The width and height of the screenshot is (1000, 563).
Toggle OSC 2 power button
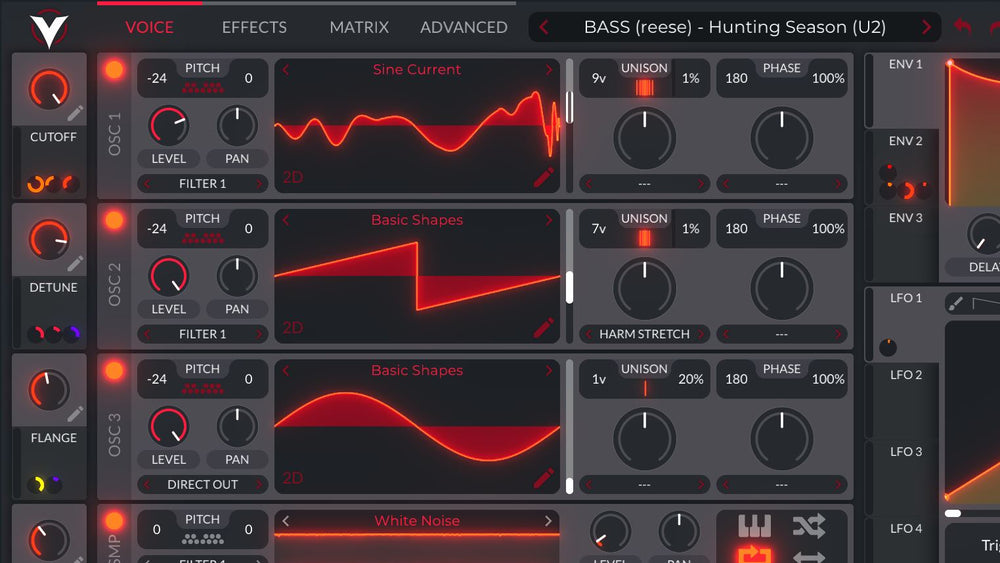tap(114, 220)
